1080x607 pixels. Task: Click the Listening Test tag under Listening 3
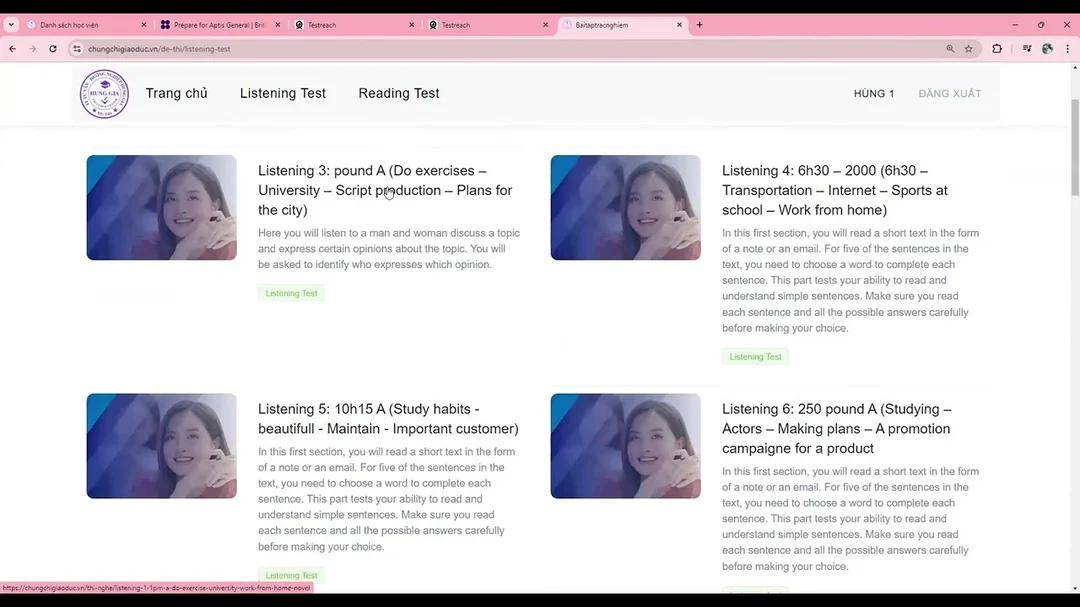tap(291, 294)
